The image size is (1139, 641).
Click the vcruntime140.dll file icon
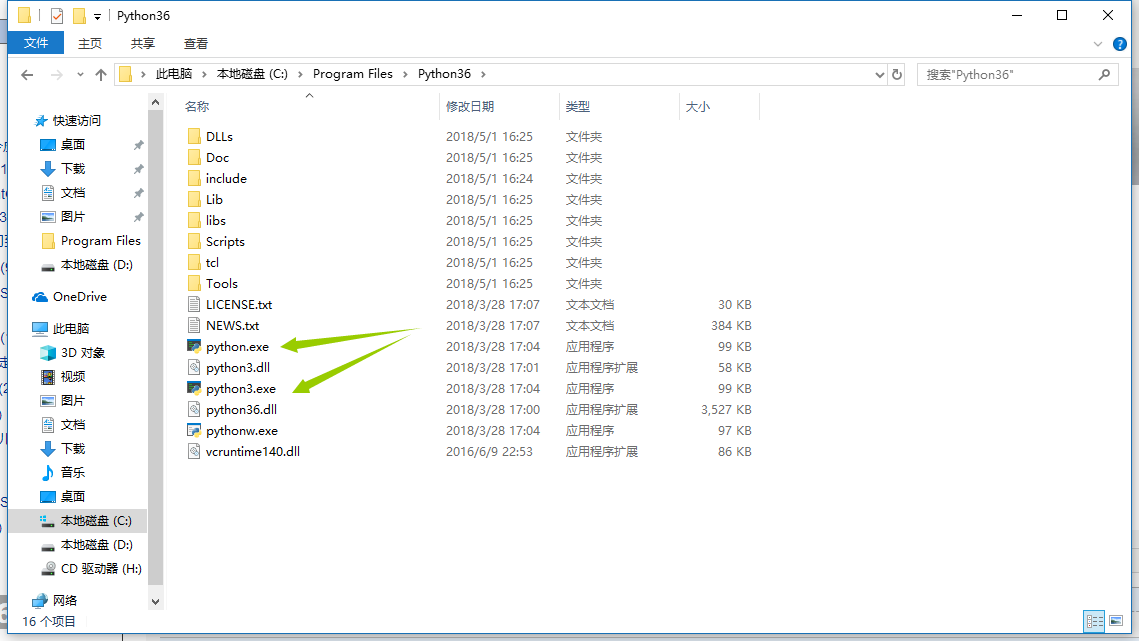coord(194,452)
